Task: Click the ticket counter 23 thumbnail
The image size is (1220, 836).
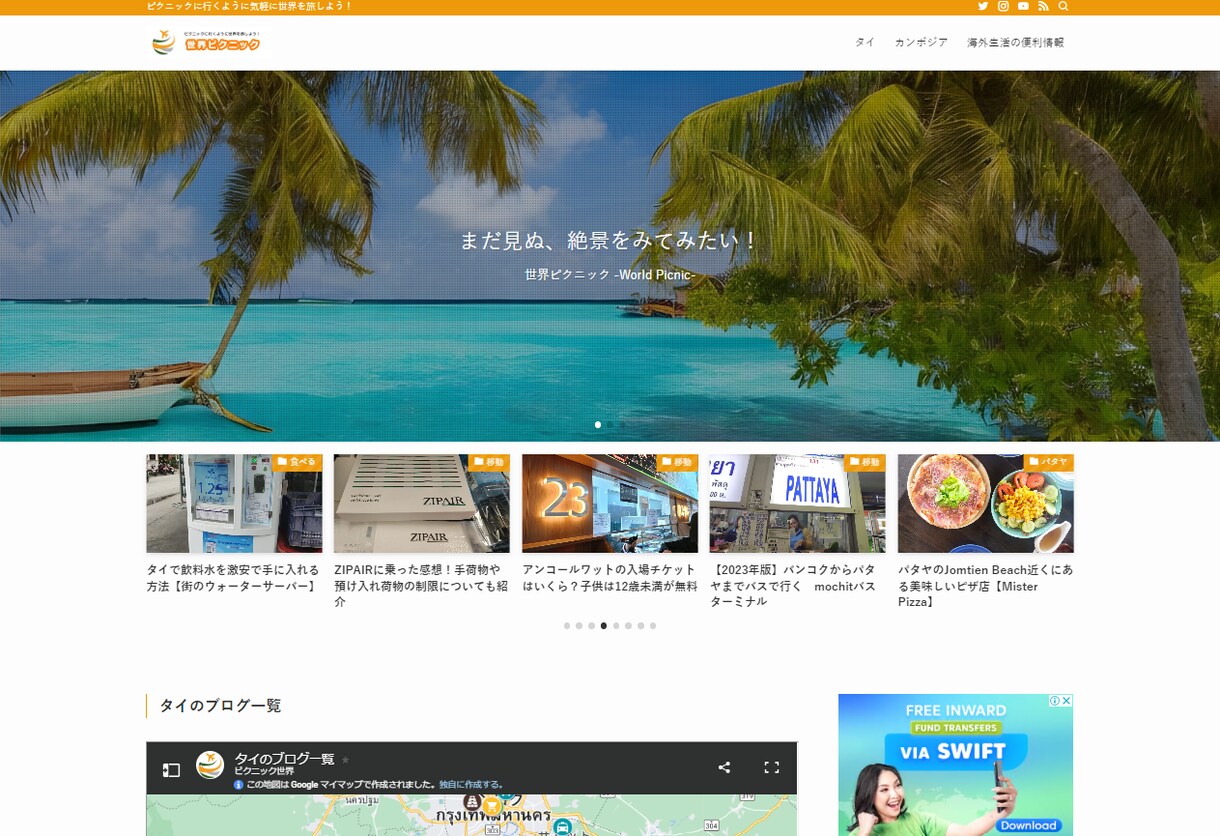Action: point(610,504)
